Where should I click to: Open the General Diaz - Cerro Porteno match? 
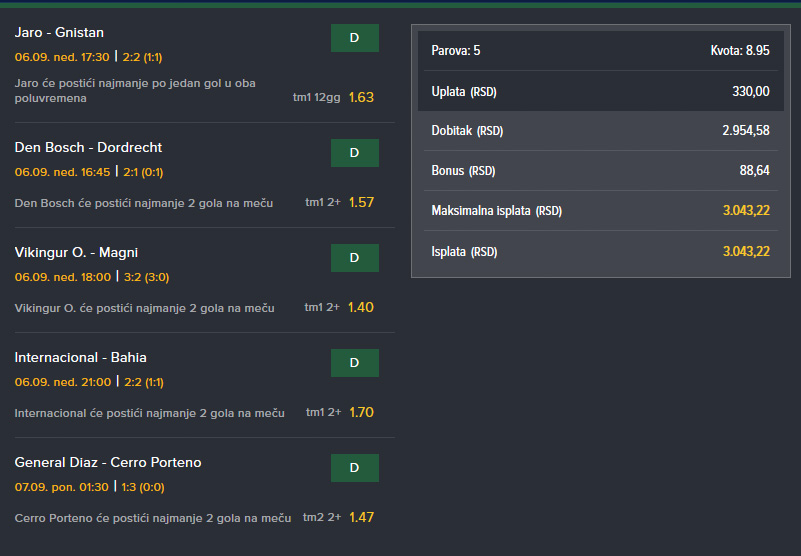pyautogui.click(x=108, y=463)
